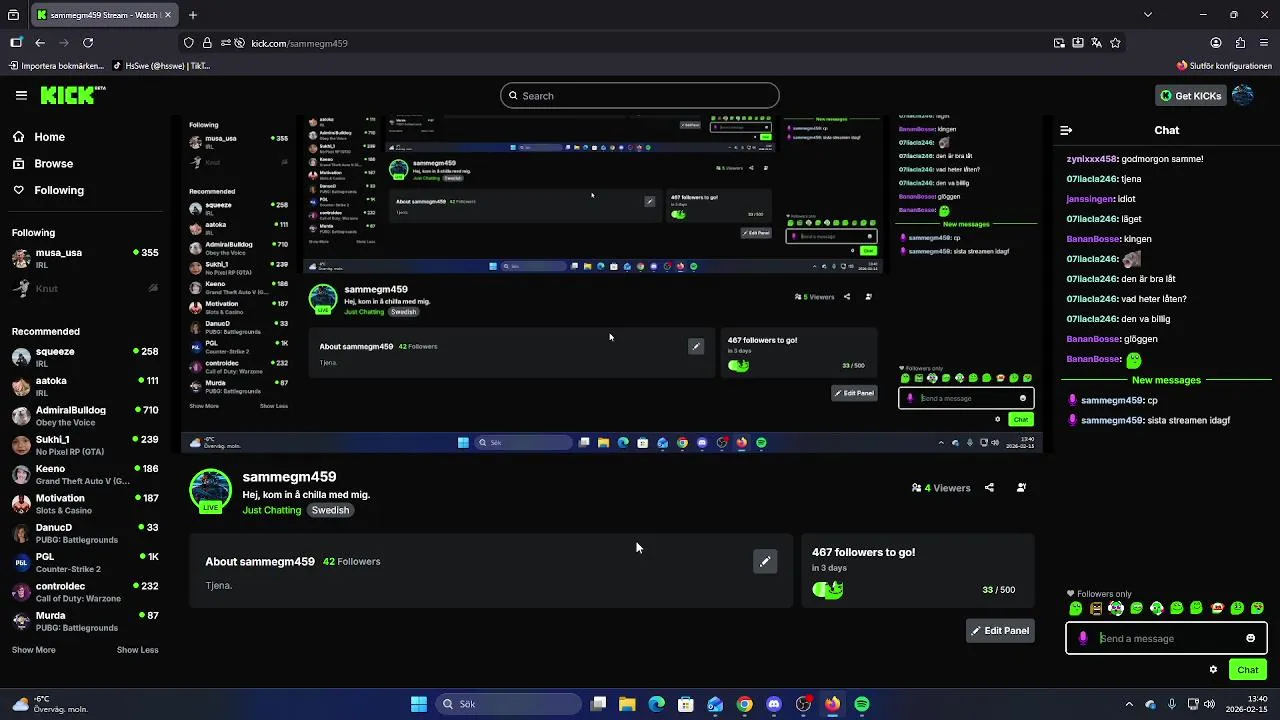Translate page via address bar icon
This screenshot has height=720, width=1280.
[x=1097, y=43]
